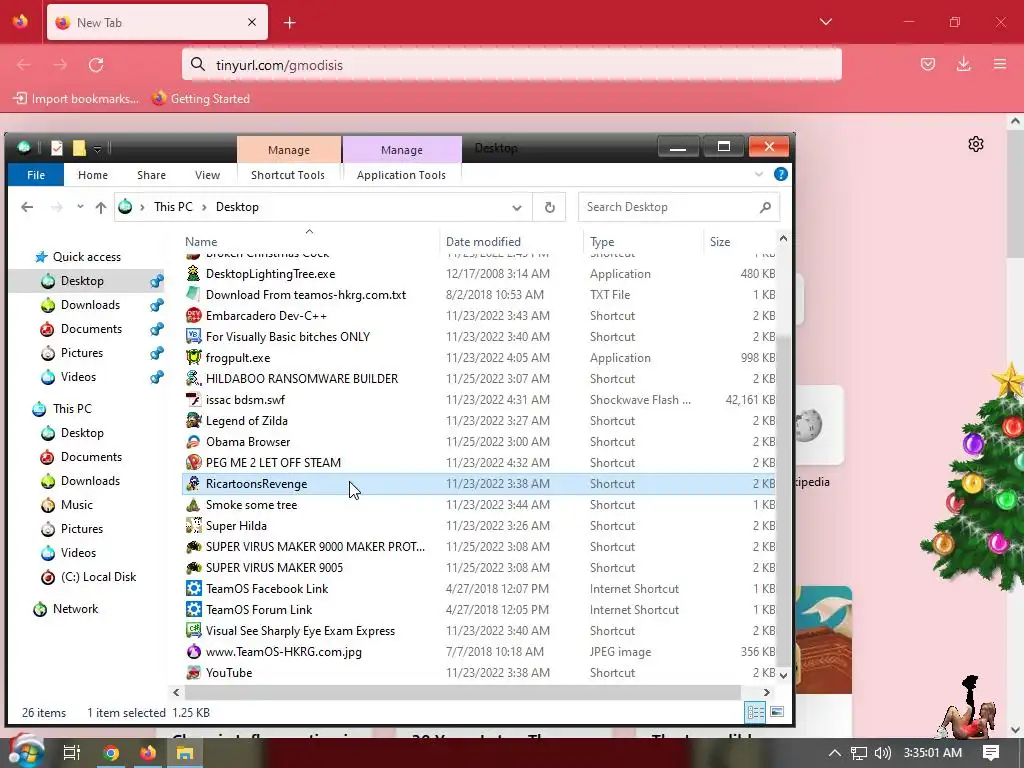Click the SUPER VIRUS MAKER 9005 icon
The image size is (1024, 768).
tap(193, 568)
